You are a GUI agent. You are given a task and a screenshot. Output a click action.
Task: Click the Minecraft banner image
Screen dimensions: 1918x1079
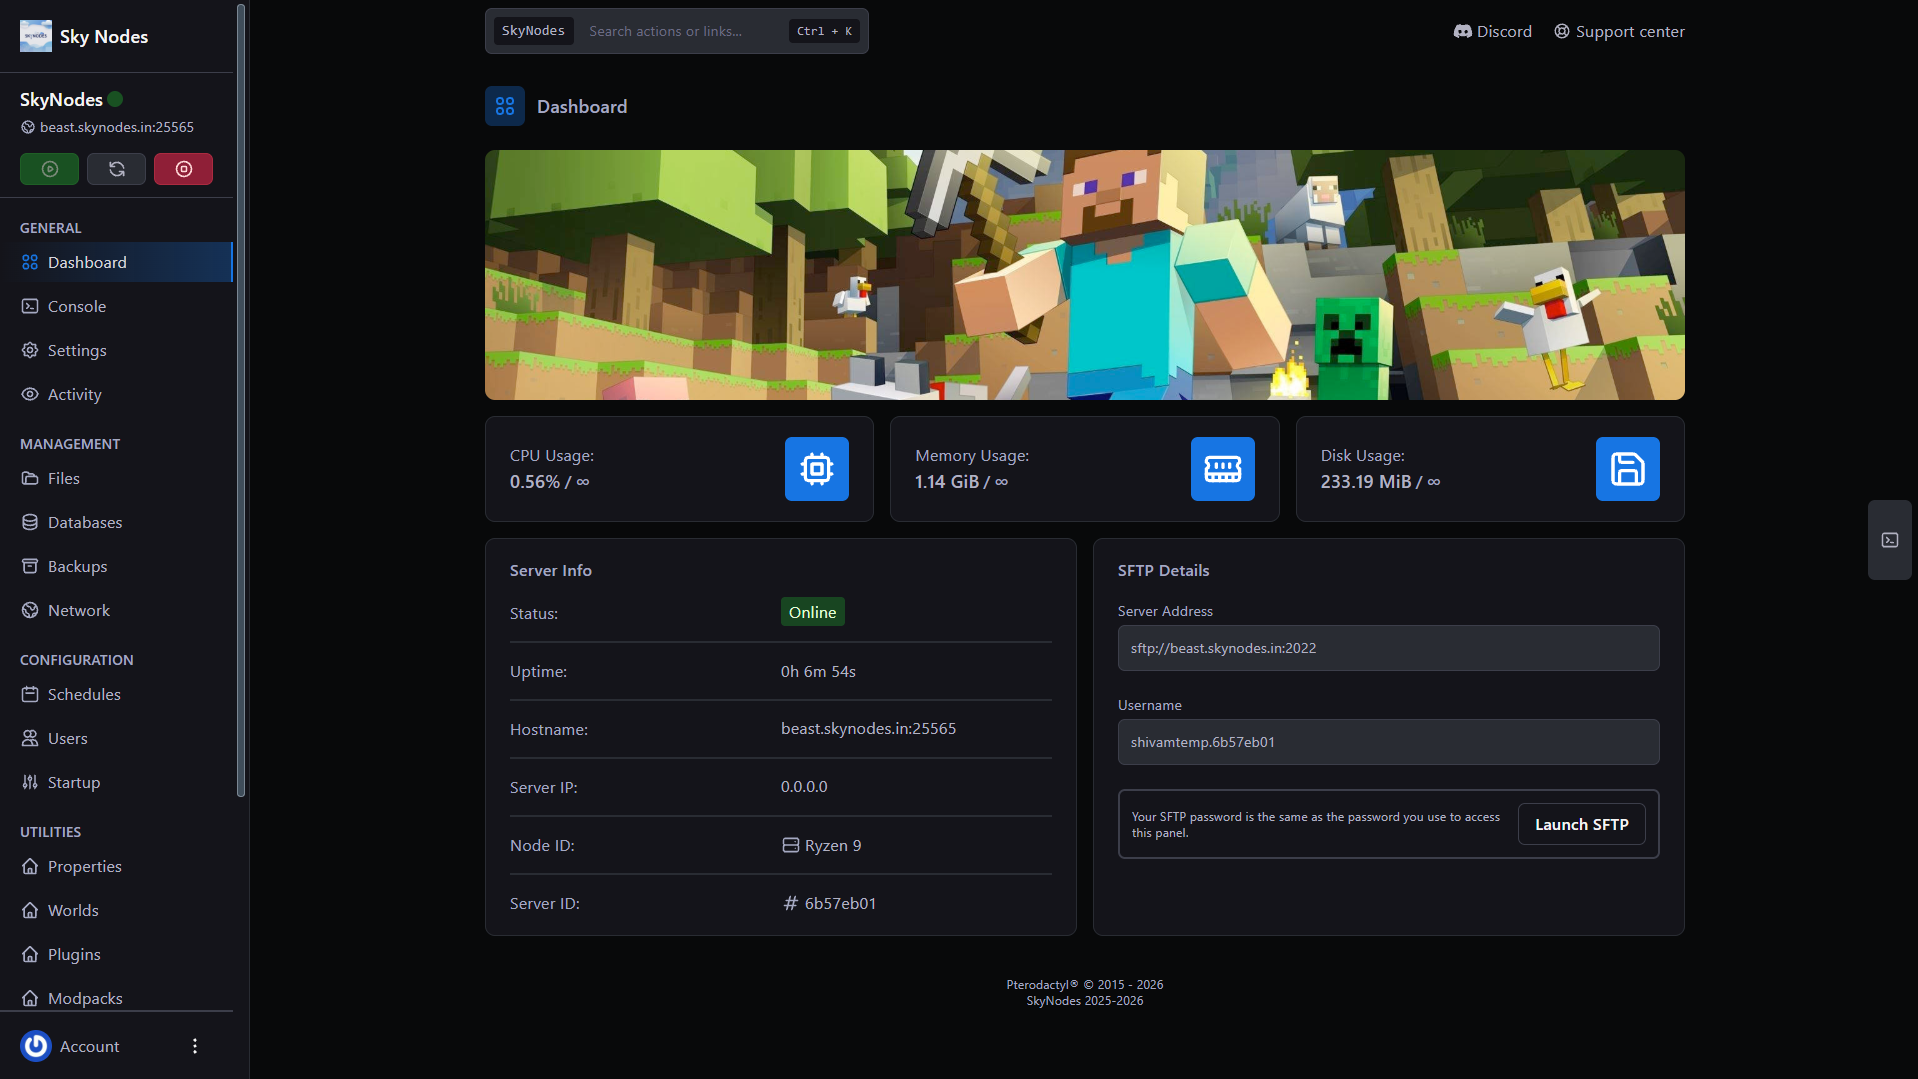(x=1084, y=275)
